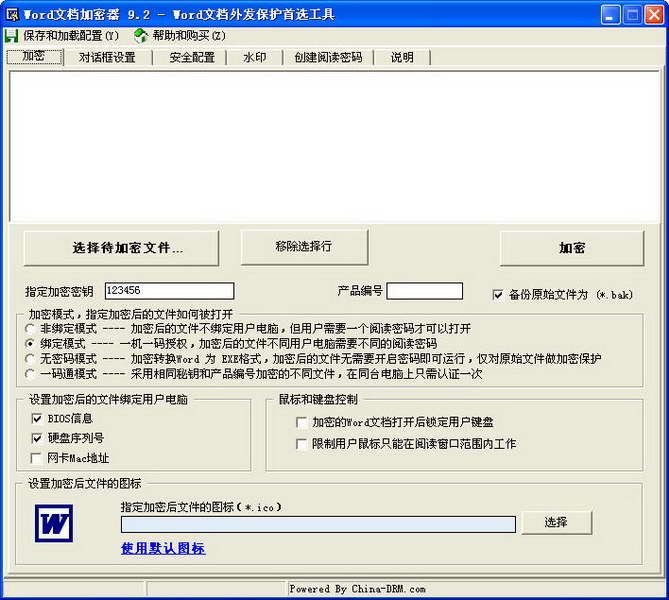Viewport: 669px width, 600px height.
Task: Open 保存和加载配置 menu
Action: 71,35
